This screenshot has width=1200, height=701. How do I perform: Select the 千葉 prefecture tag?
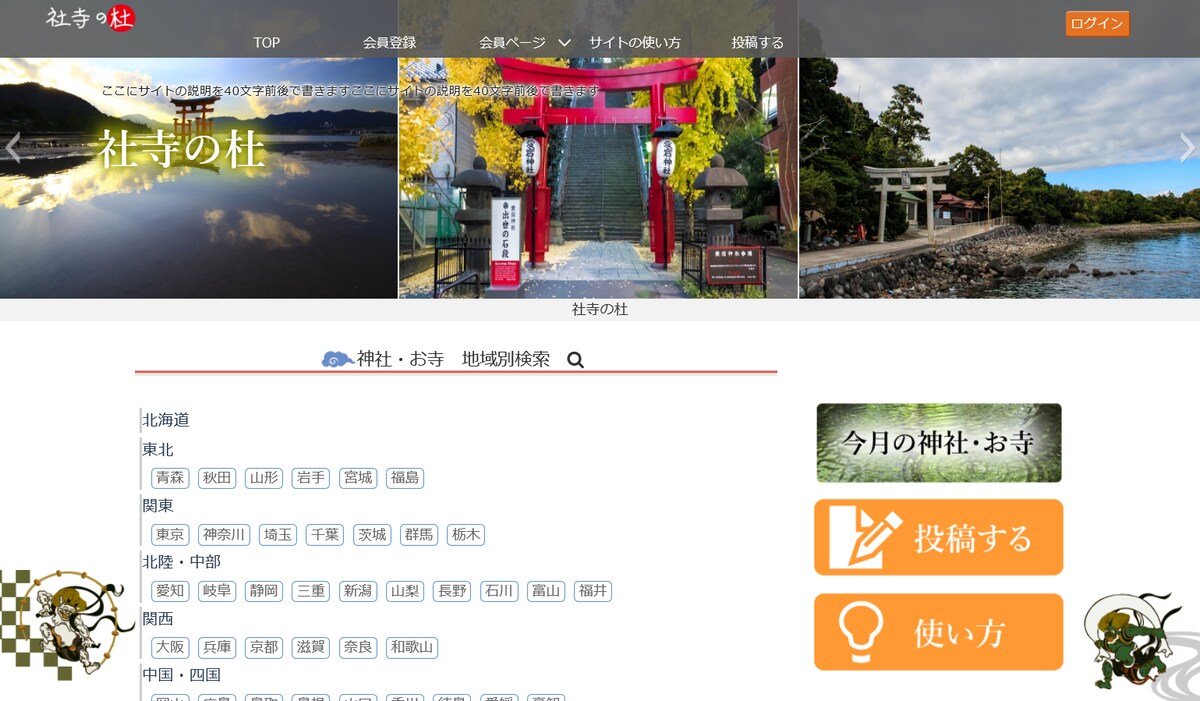point(325,535)
